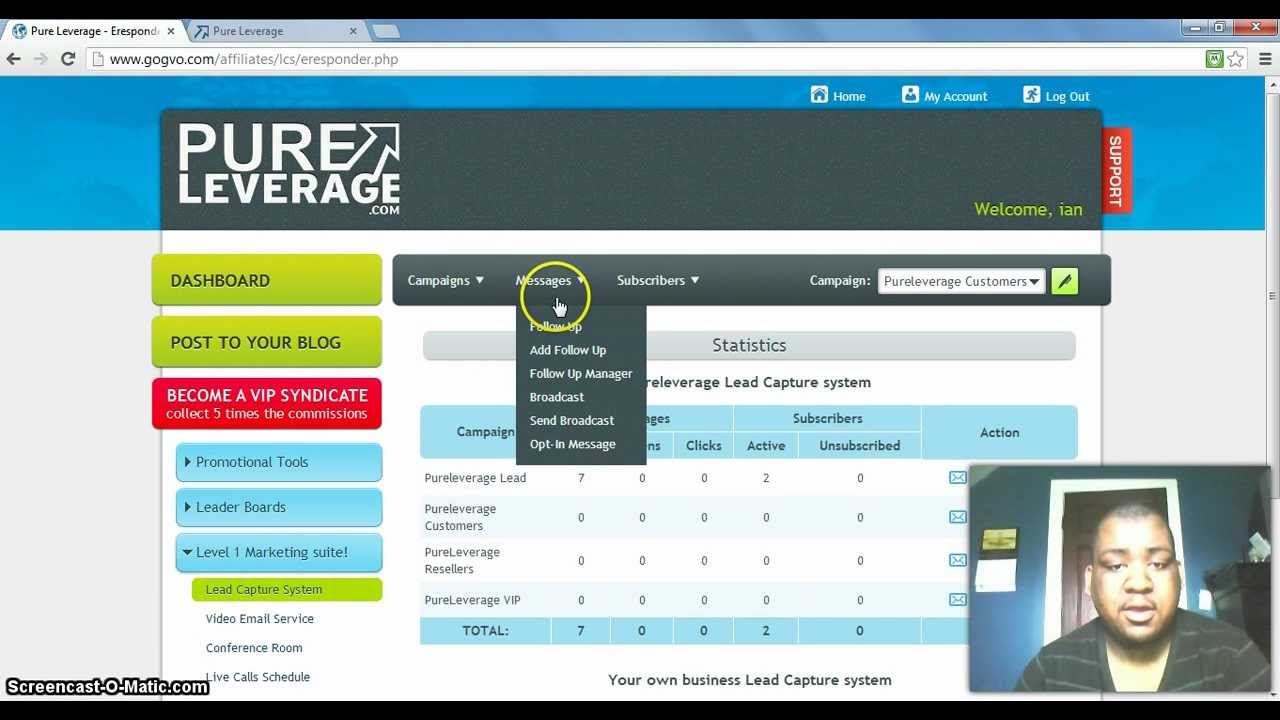
Task: Reload the page with refresh icon
Action: click(x=68, y=59)
